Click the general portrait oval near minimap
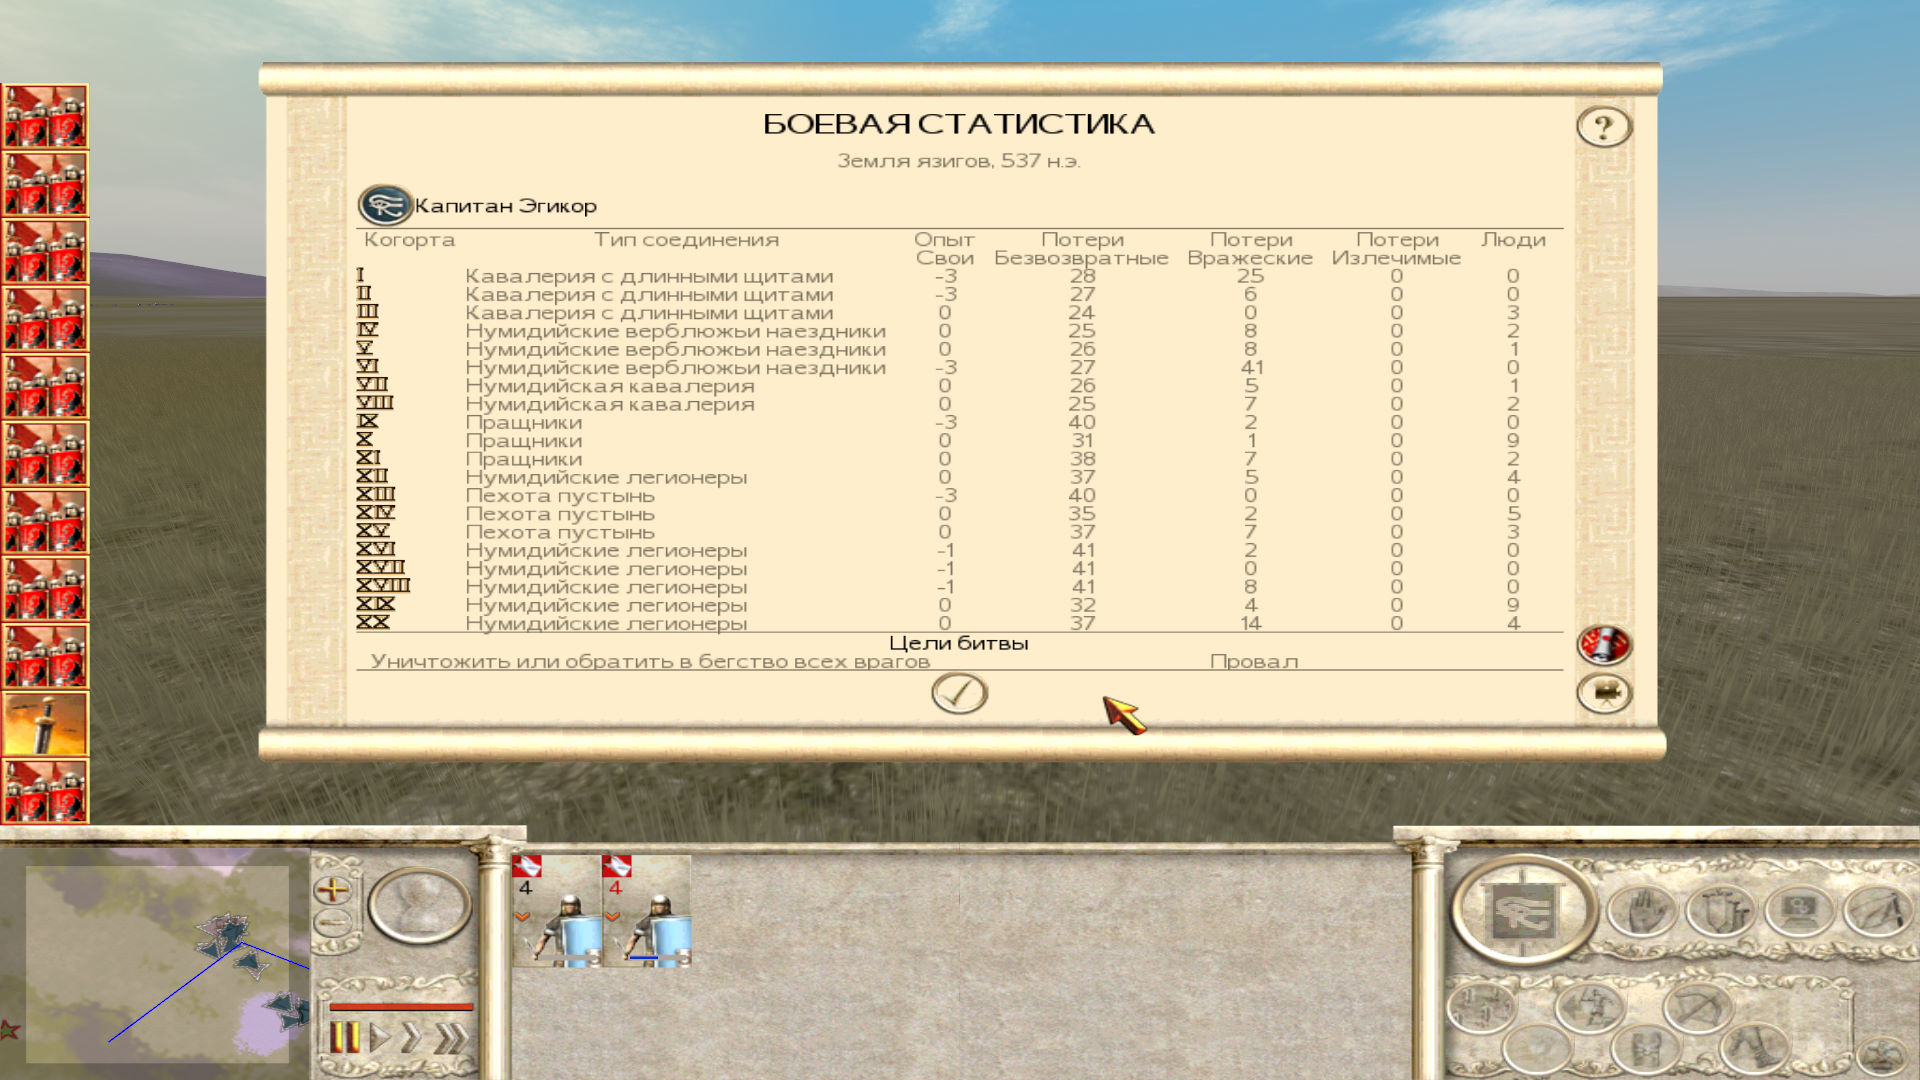 click(x=419, y=906)
